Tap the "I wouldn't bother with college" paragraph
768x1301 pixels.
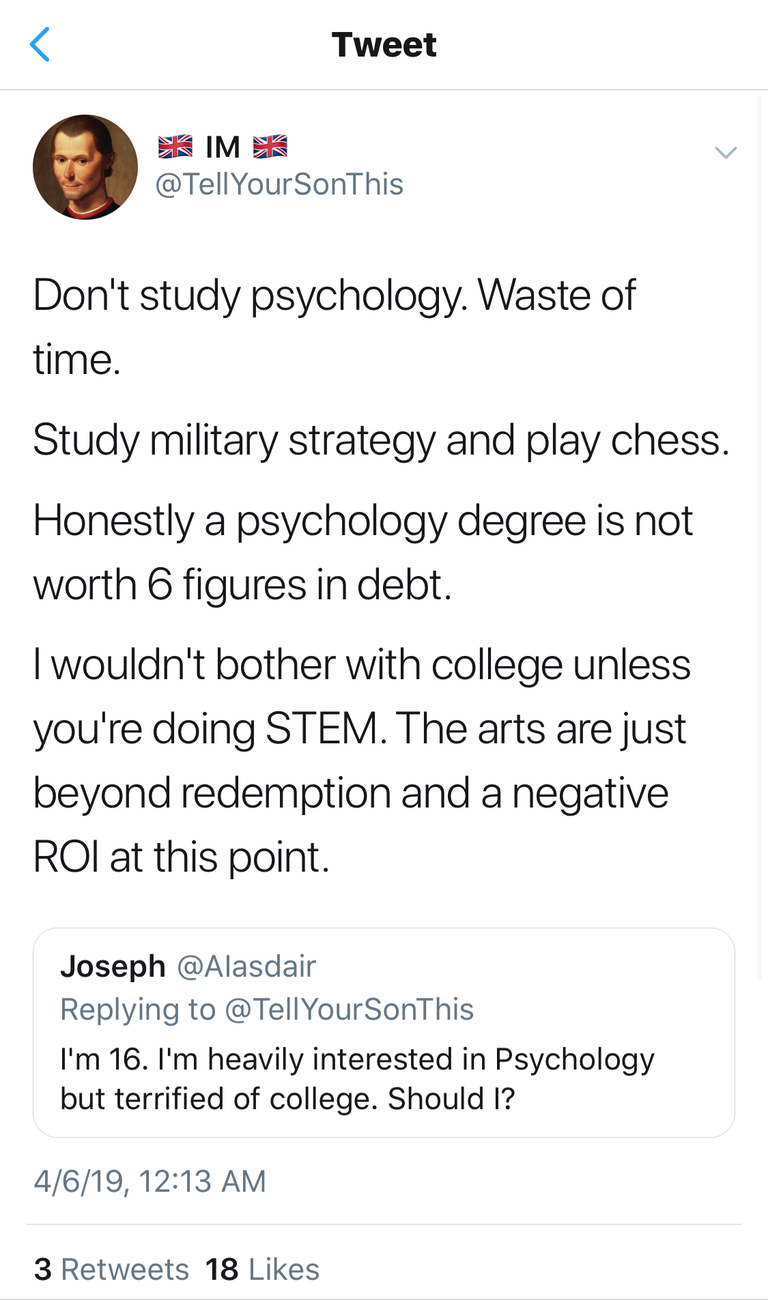pos(360,761)
